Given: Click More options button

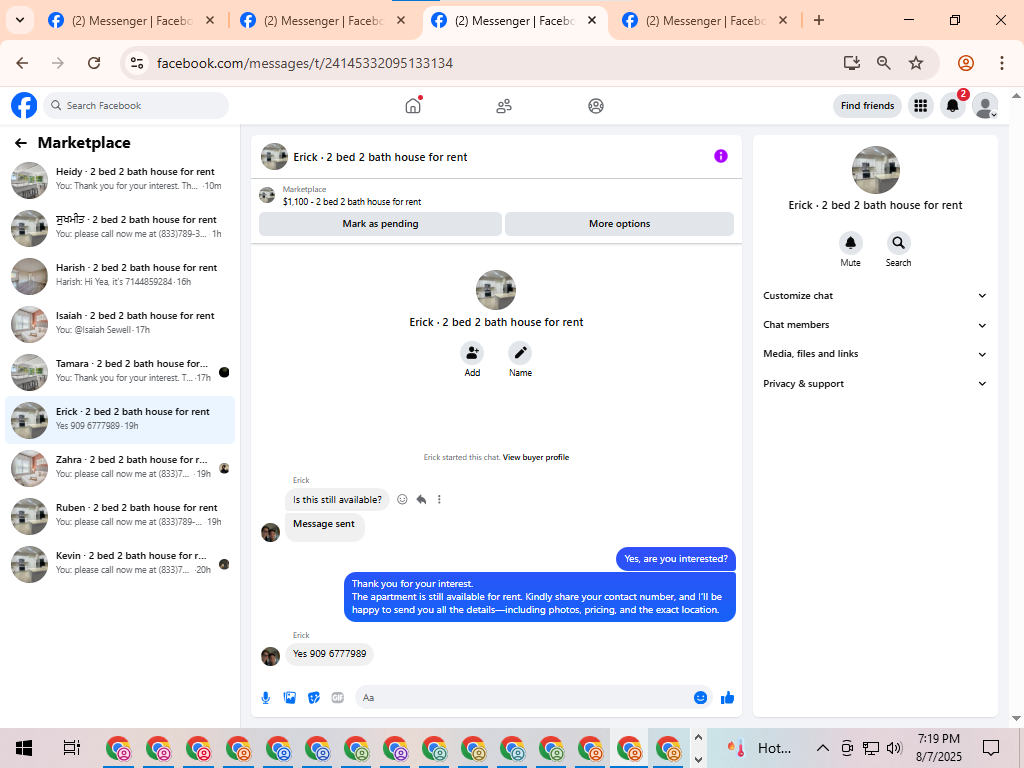Looking at the screenshot, I should click(619, 223).
